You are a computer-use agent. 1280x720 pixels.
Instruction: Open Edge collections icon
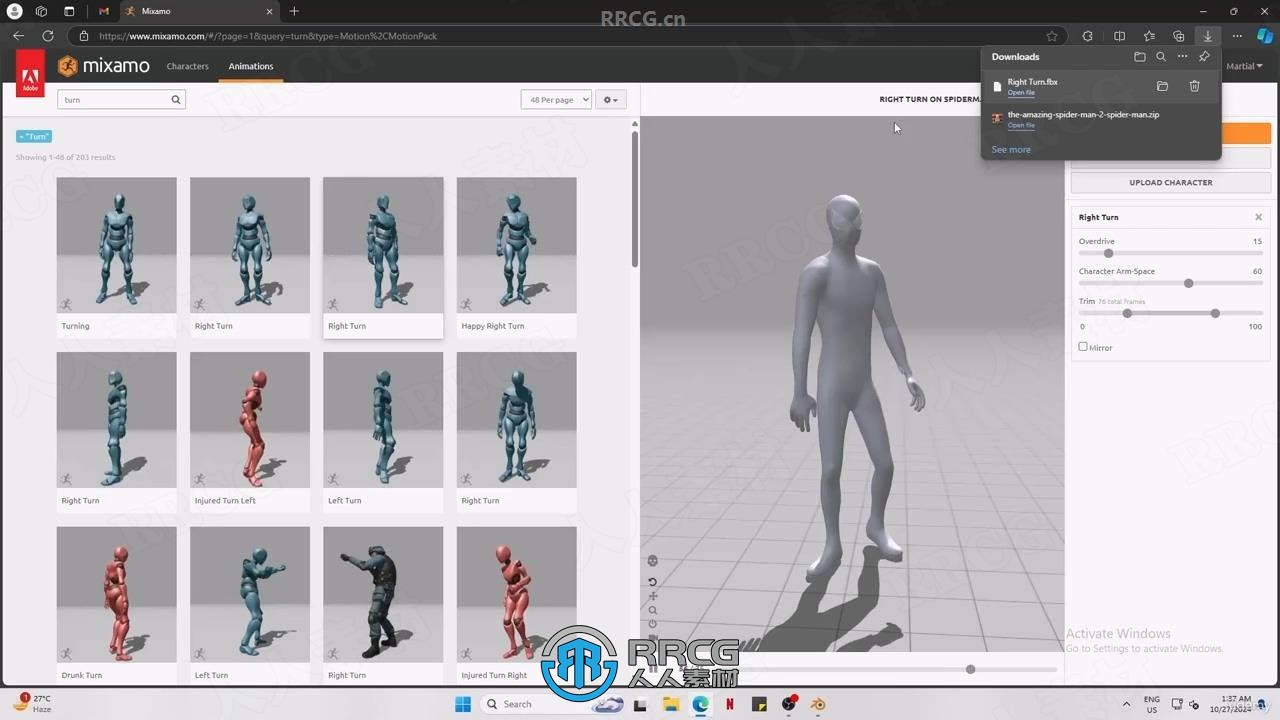click(1178, 36)
